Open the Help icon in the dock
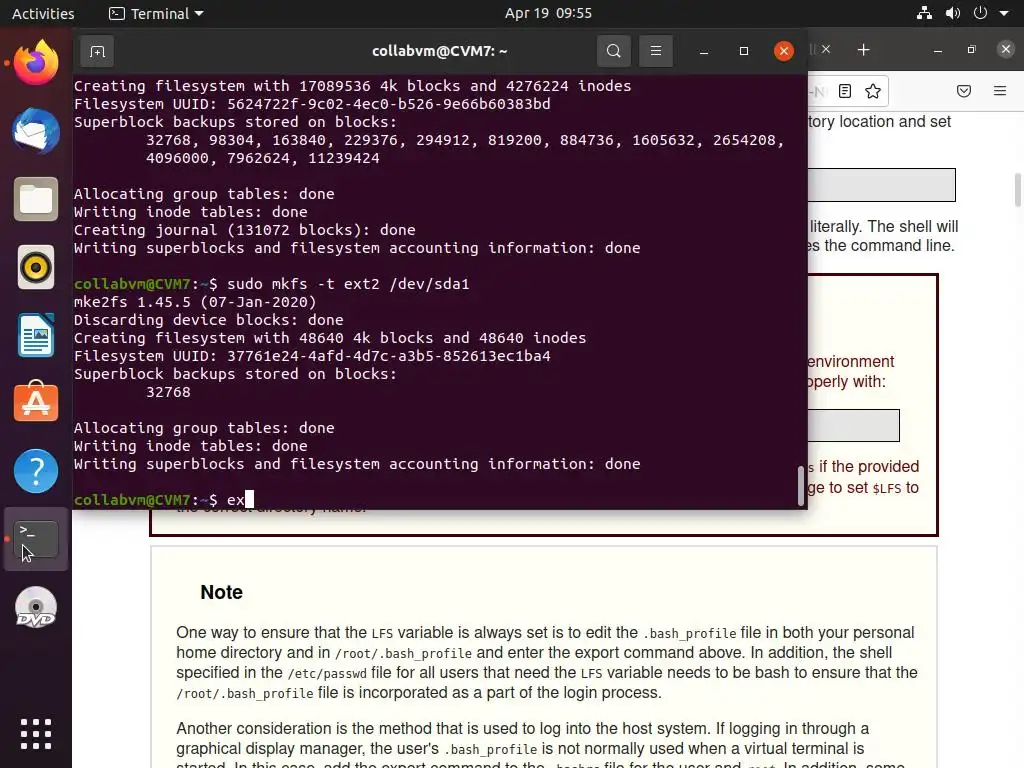Viewport: 1024px width, 768px height. pyautogui.click(x=36, y=471)
